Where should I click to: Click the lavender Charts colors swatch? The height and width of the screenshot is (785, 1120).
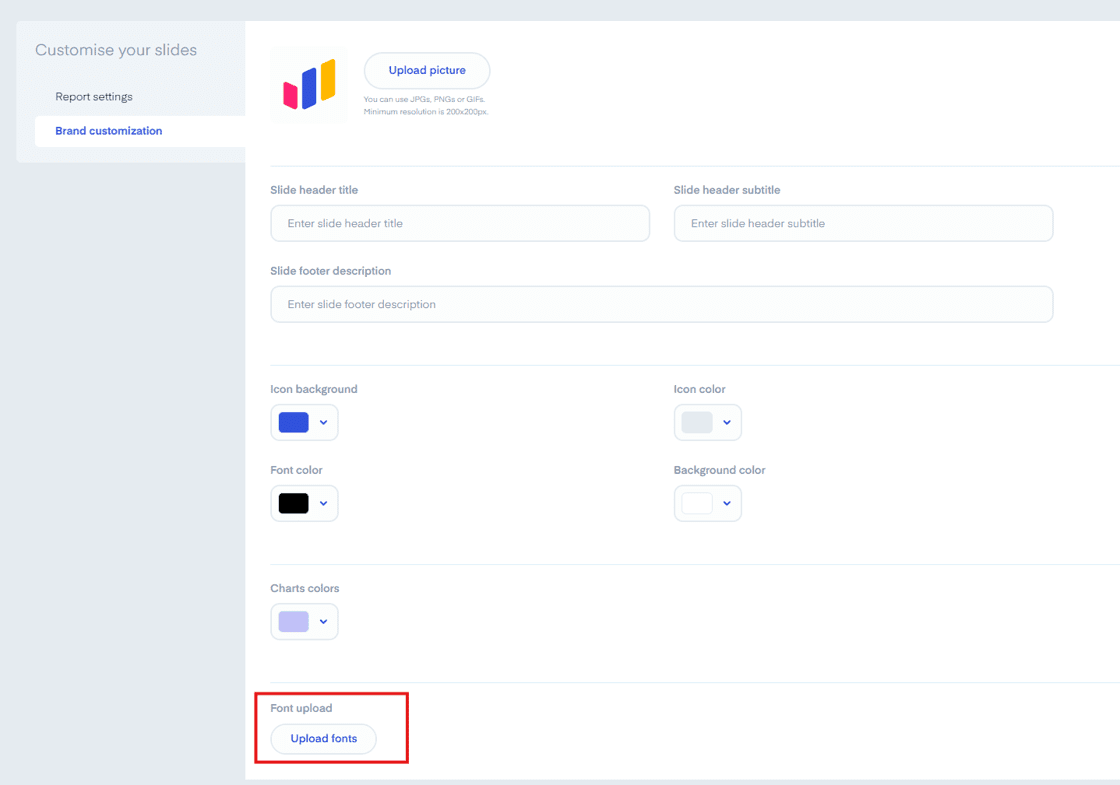coord(294,621)
